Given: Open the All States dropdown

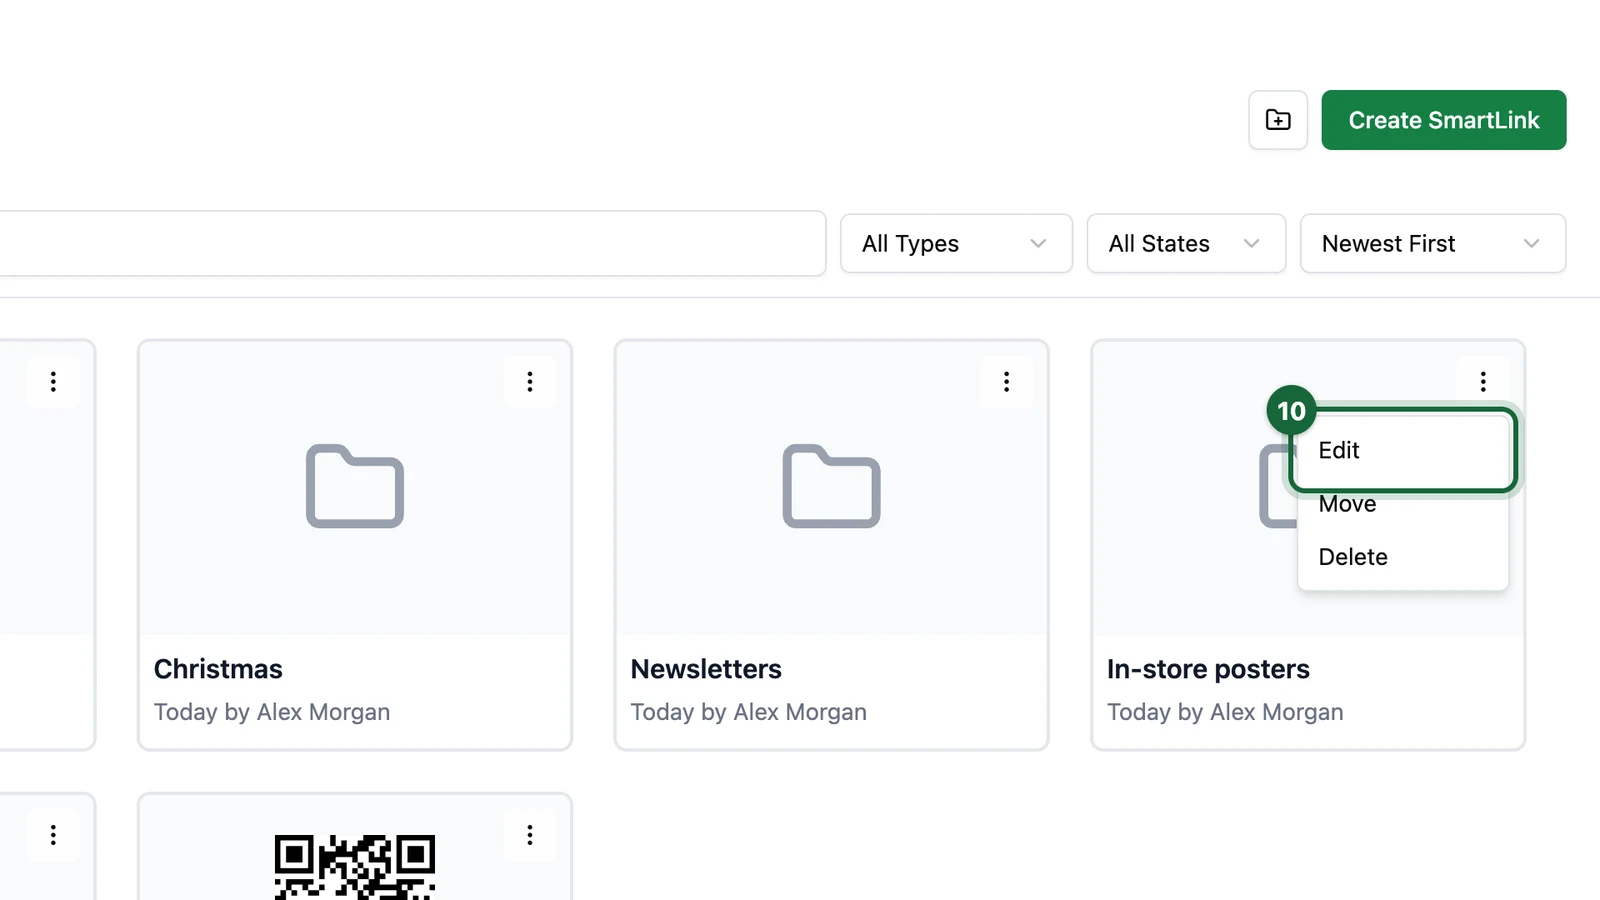Looking at the screenshot, I should pos(1186,243).
